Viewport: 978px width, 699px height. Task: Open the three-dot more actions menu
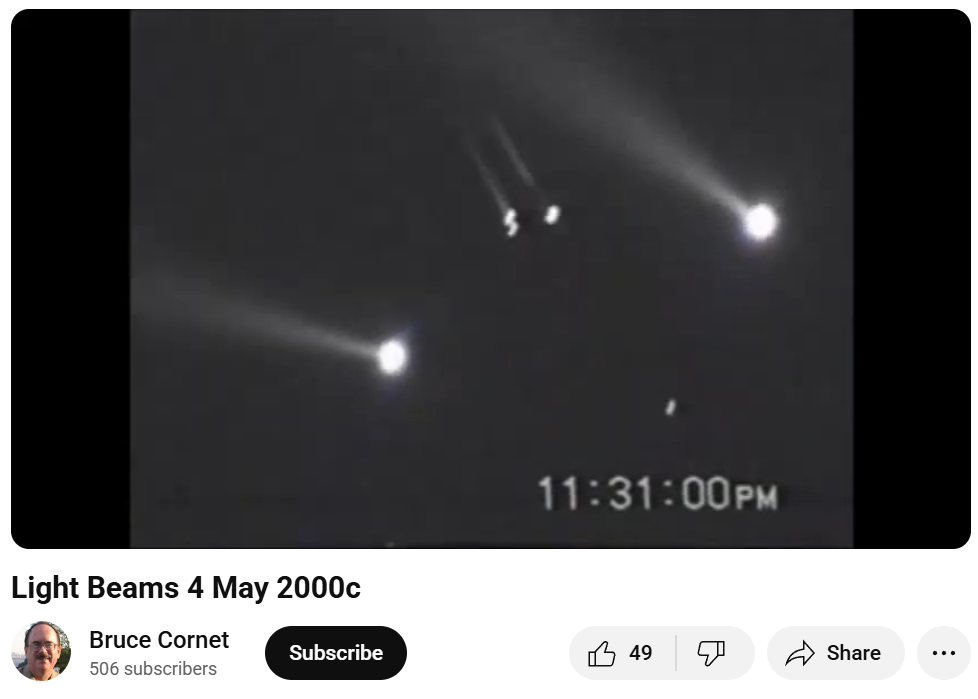pyautogui.click(x=943, y=653)
